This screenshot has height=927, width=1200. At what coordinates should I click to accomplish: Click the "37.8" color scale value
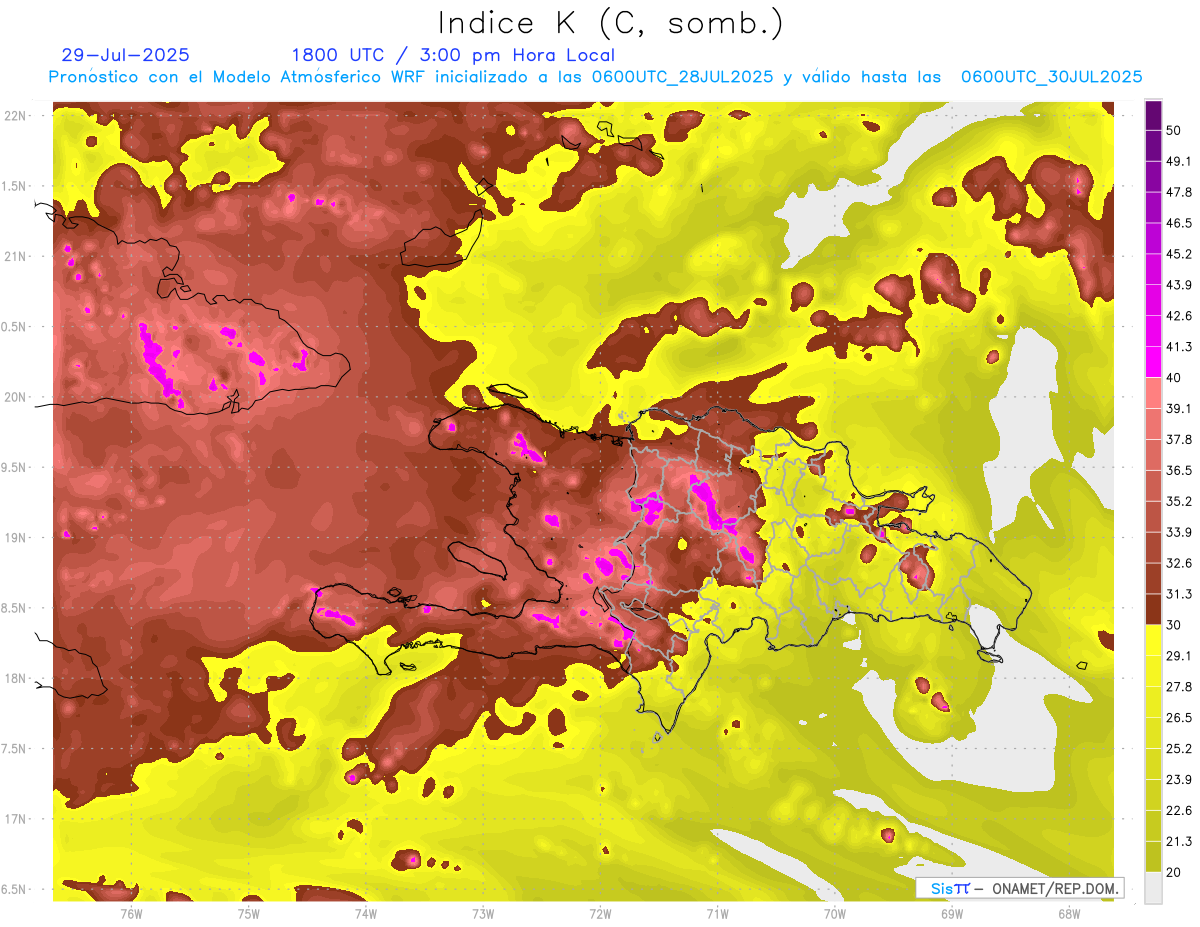coord(1179,440)
